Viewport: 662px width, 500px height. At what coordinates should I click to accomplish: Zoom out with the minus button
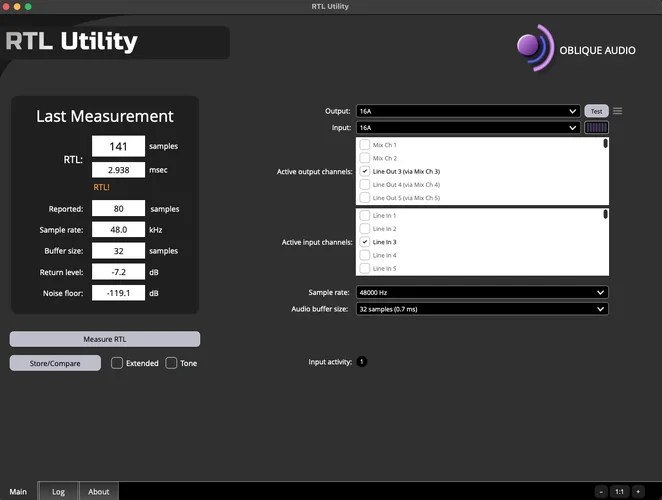pyautogui.click(x=601, y=492)
